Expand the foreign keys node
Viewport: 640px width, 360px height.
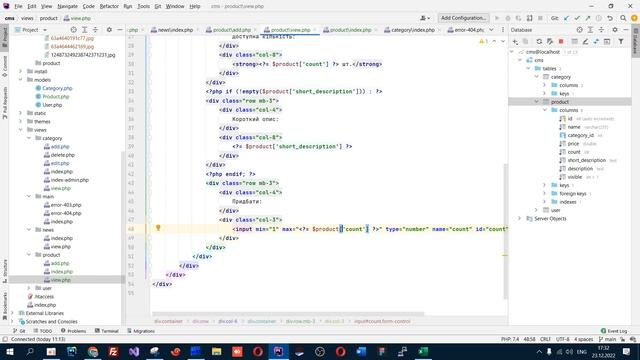pyautogui.click(x=545, y=193)
